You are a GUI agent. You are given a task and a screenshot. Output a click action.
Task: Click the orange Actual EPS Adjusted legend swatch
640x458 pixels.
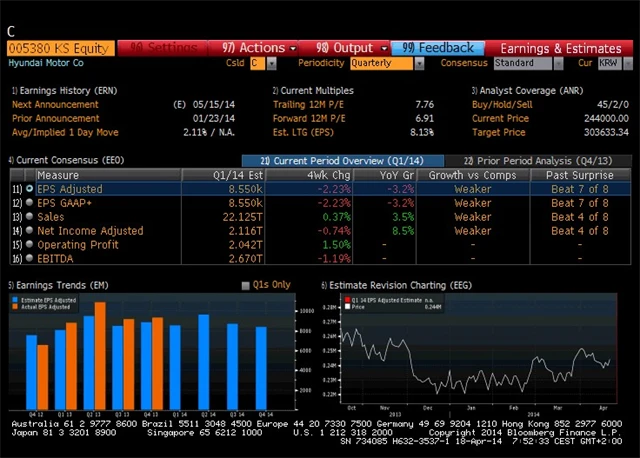coord(18,304)
